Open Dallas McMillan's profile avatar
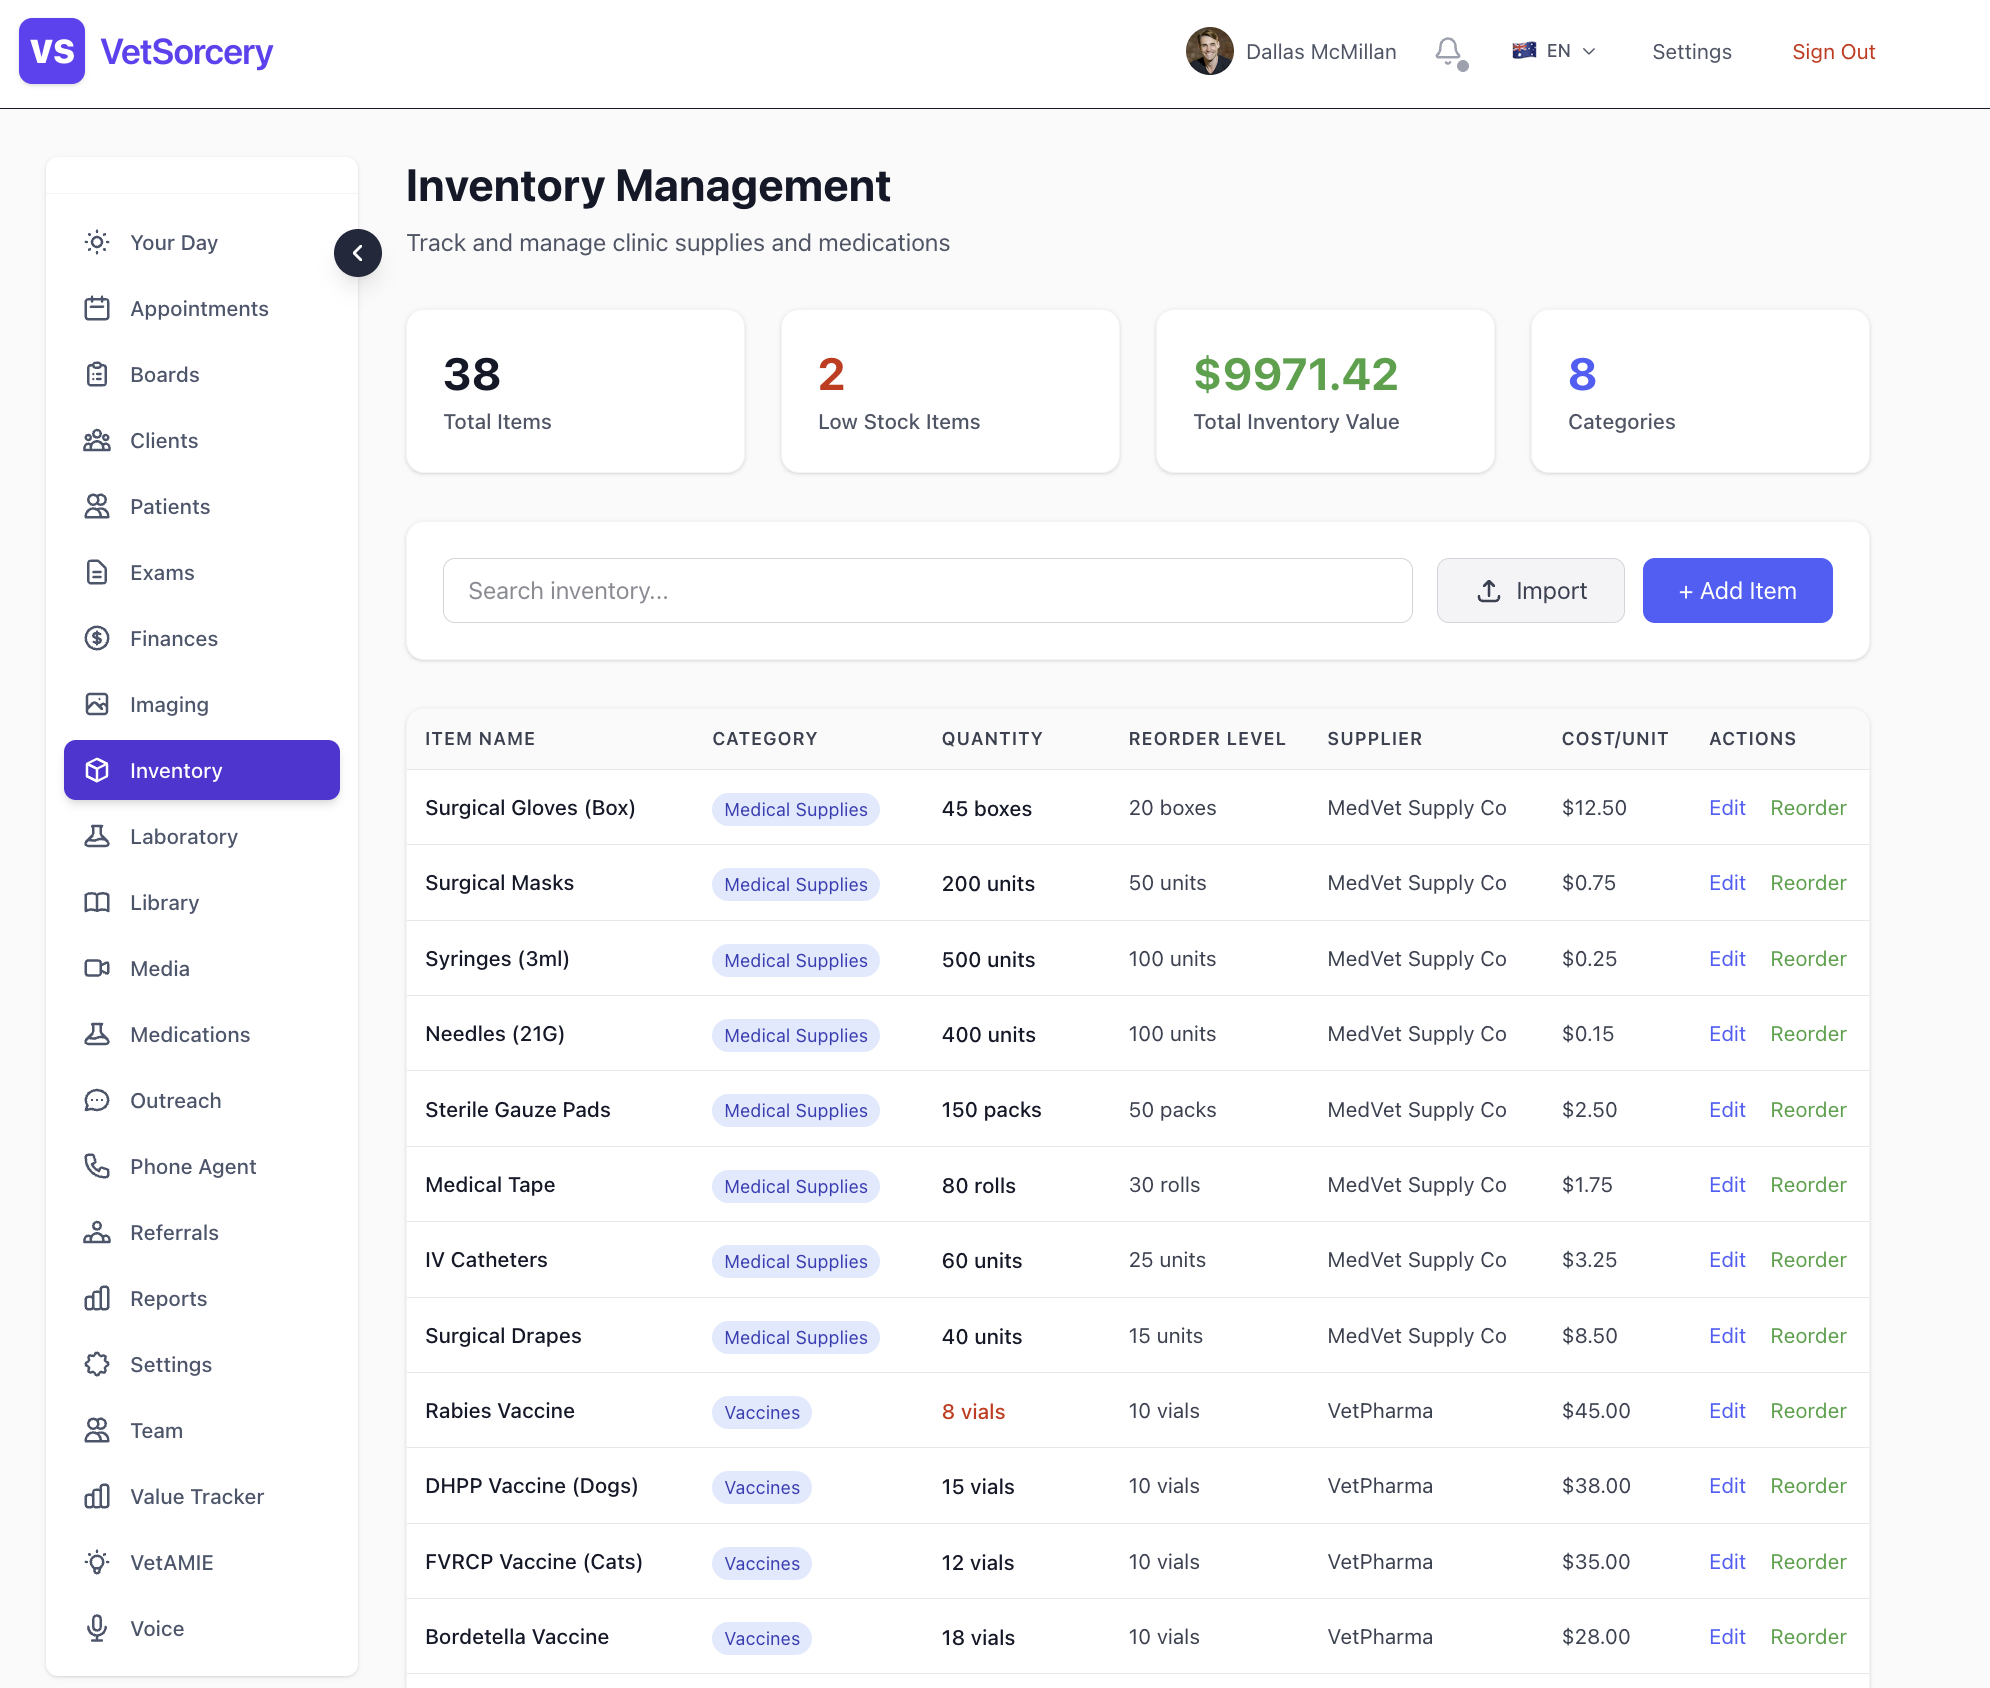Viewport: 1990px width, 1688px height. 1209,51
